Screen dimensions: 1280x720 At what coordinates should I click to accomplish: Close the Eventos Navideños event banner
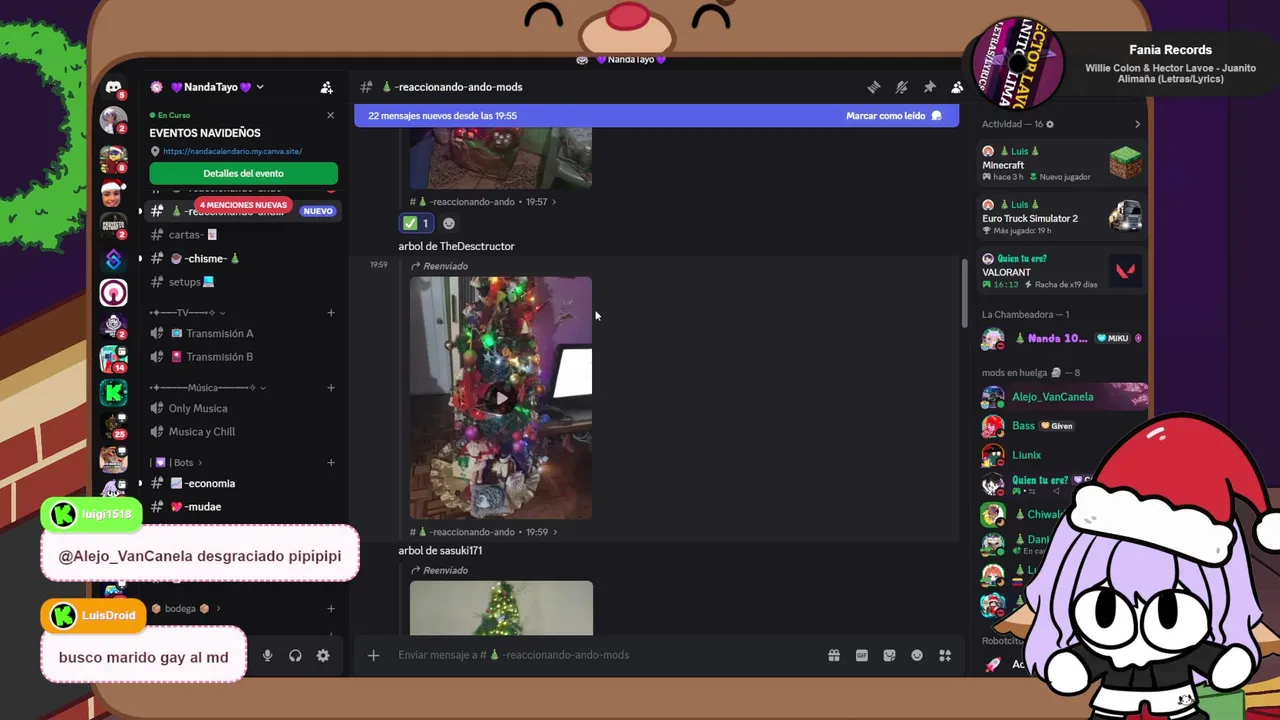click(x=330, y=115)
